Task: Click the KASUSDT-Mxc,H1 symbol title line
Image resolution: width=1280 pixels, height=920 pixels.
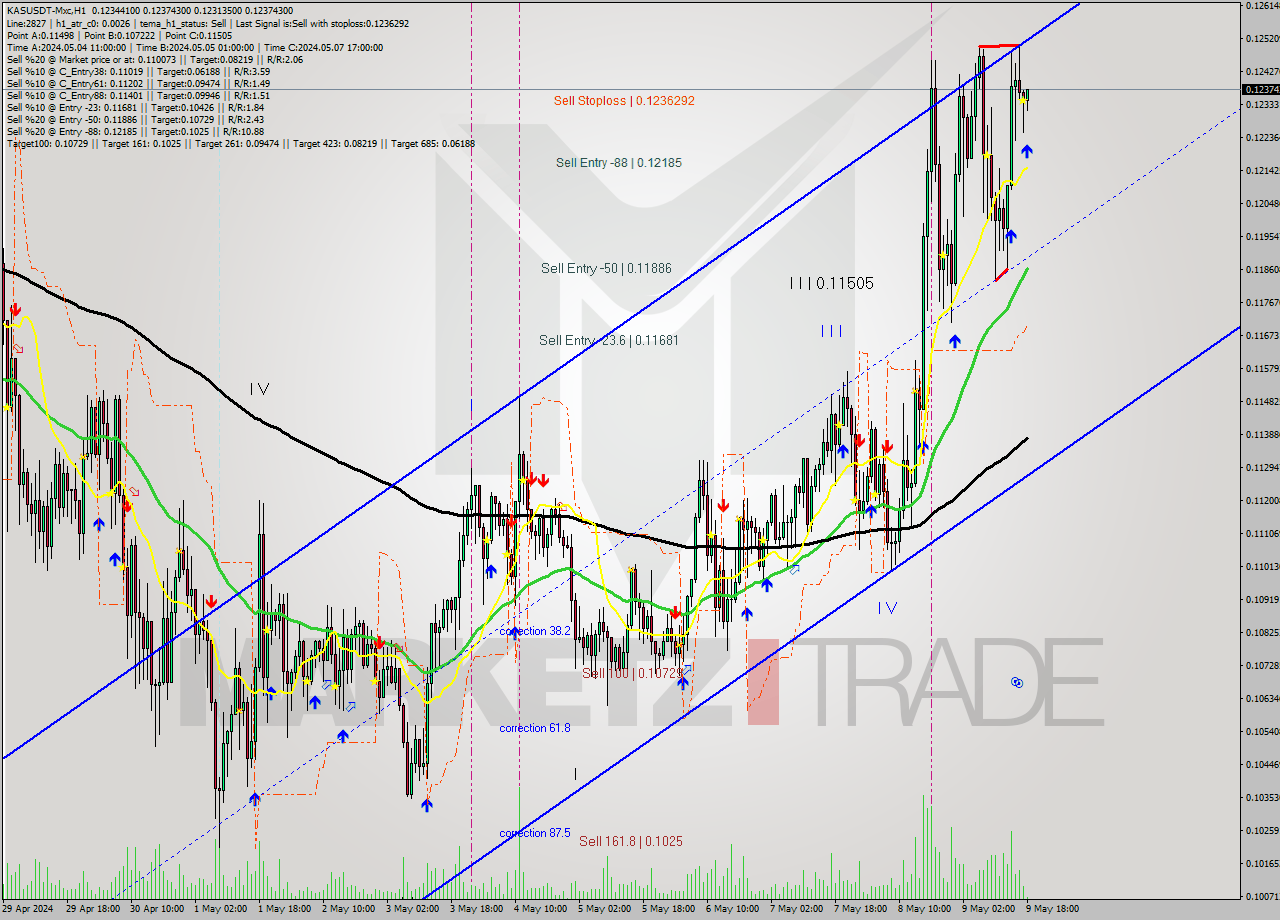Action: tap(149, 11)
